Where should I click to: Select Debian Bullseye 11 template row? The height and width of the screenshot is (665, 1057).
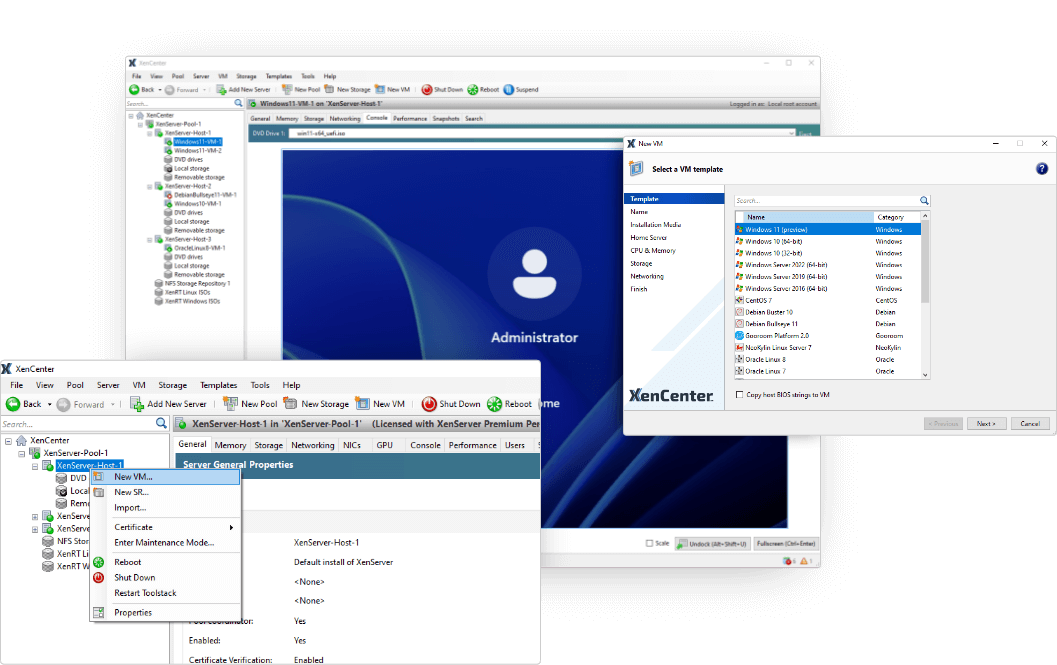tap(828, 324)
